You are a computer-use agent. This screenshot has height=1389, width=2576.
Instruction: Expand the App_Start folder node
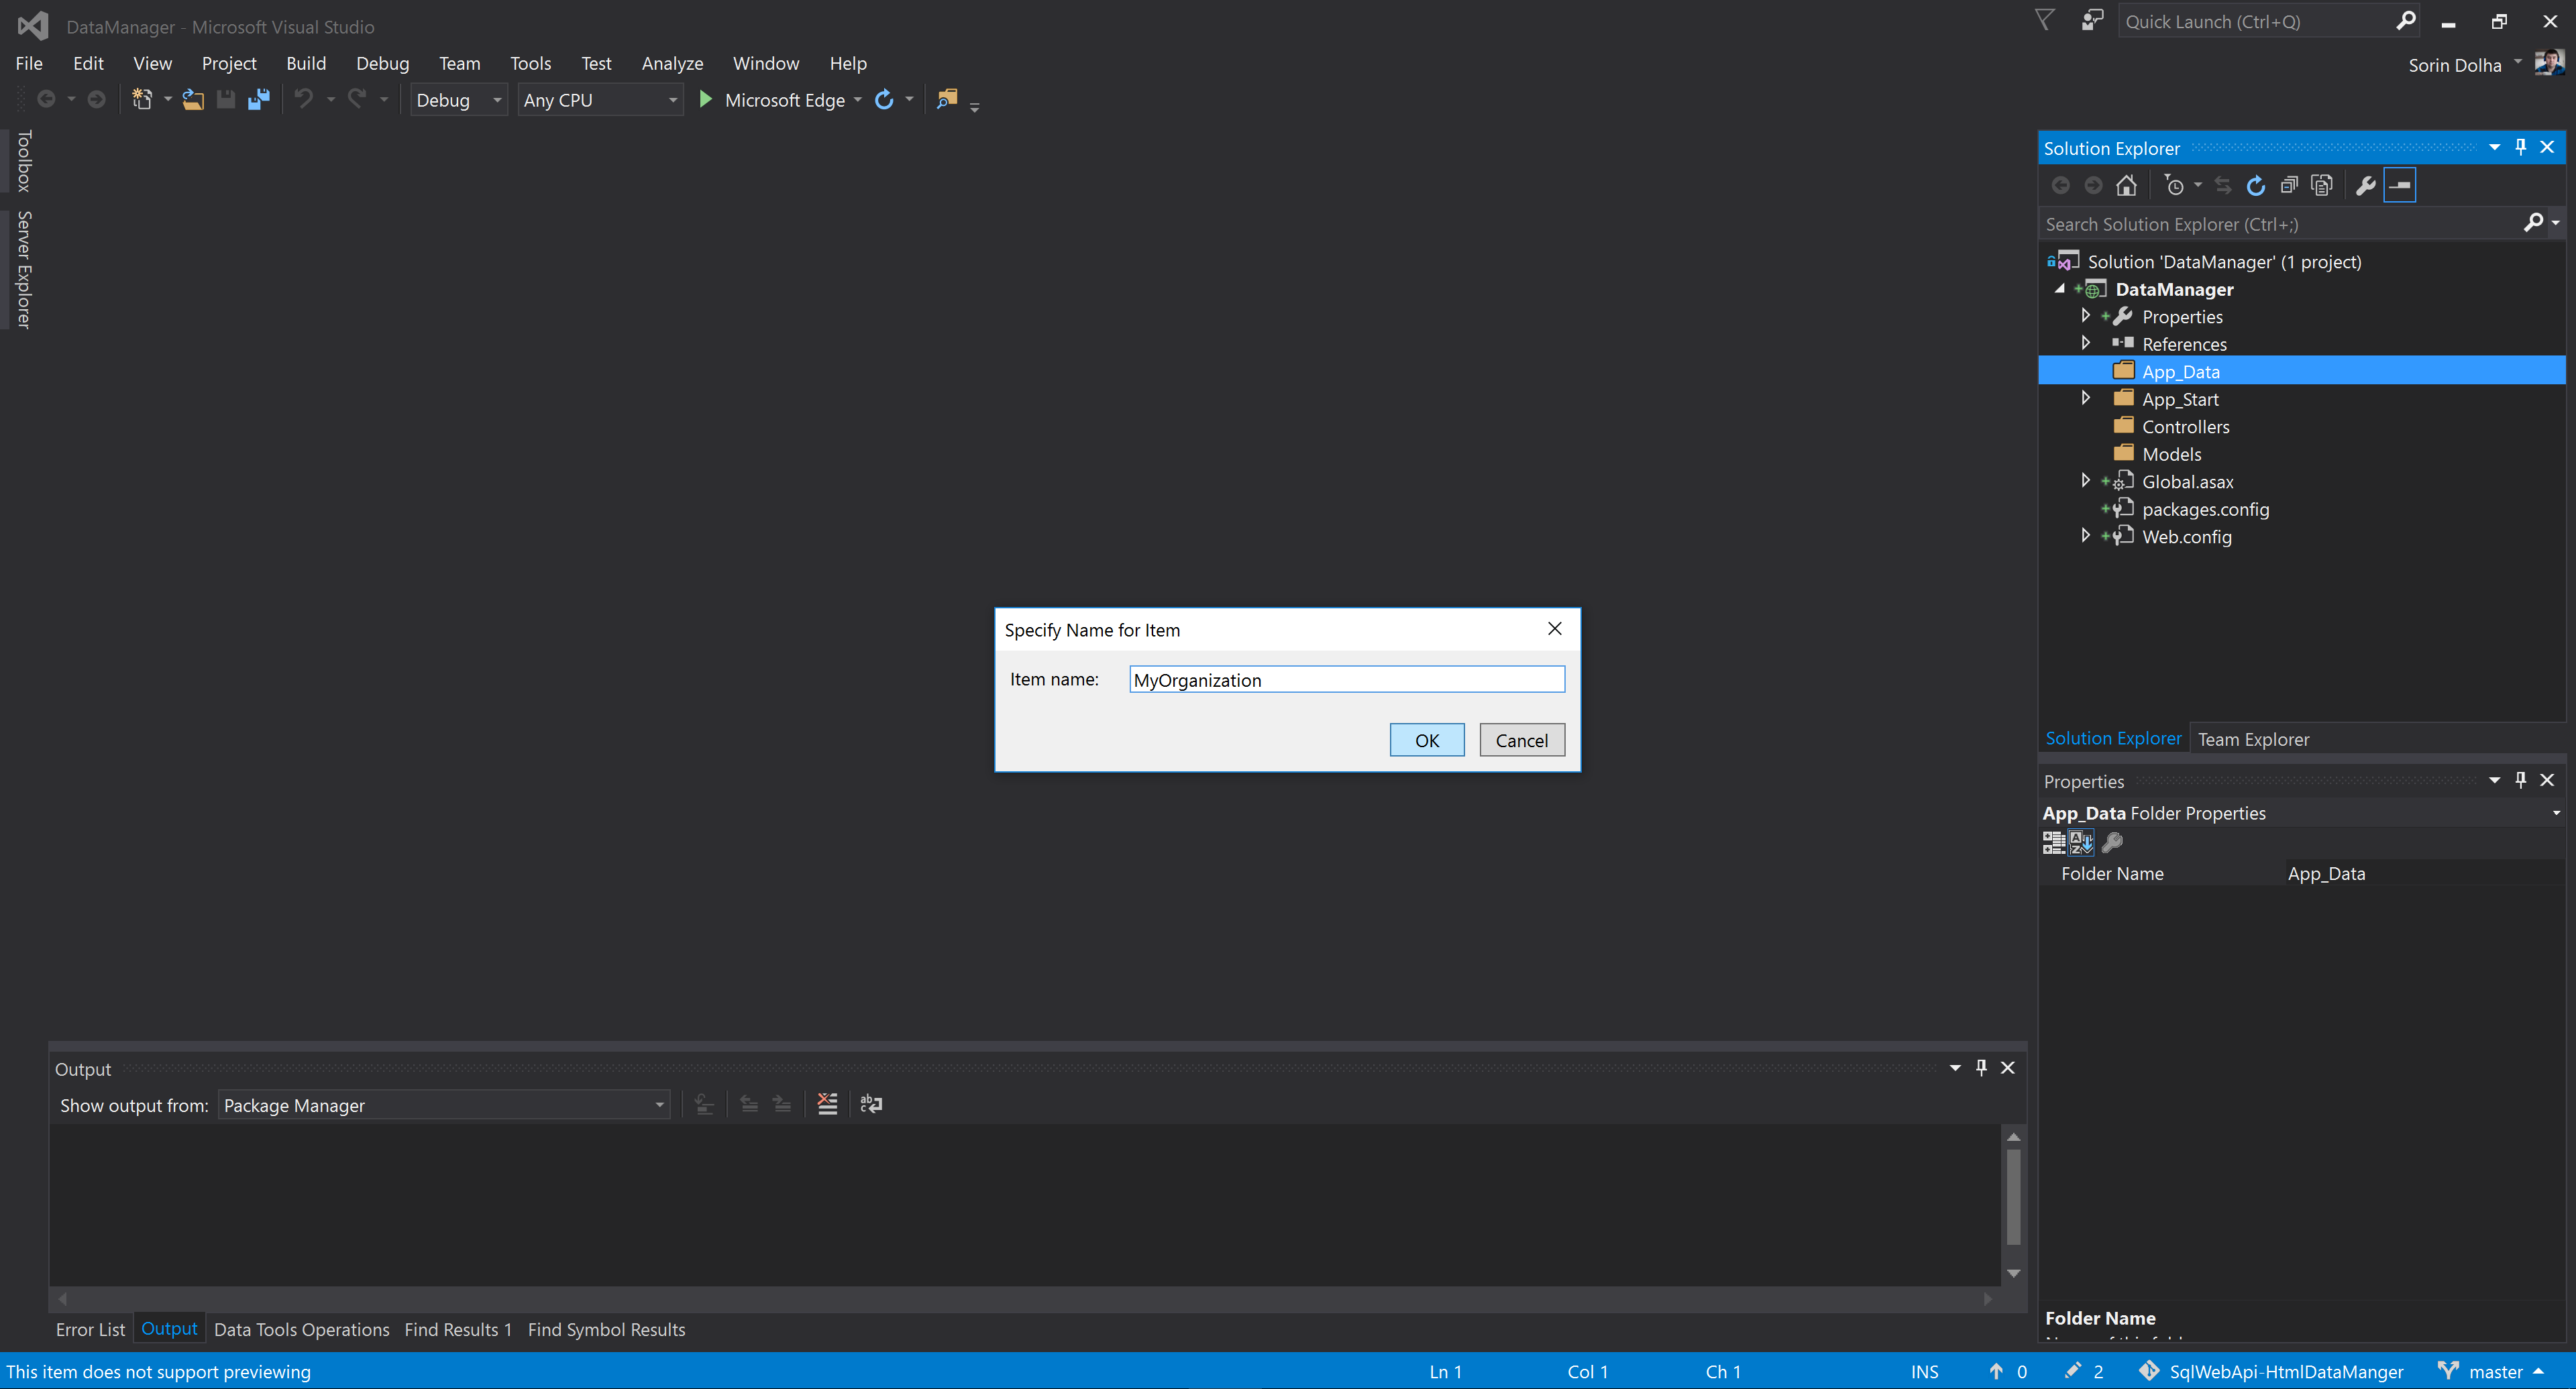(x=2085, y=398)
